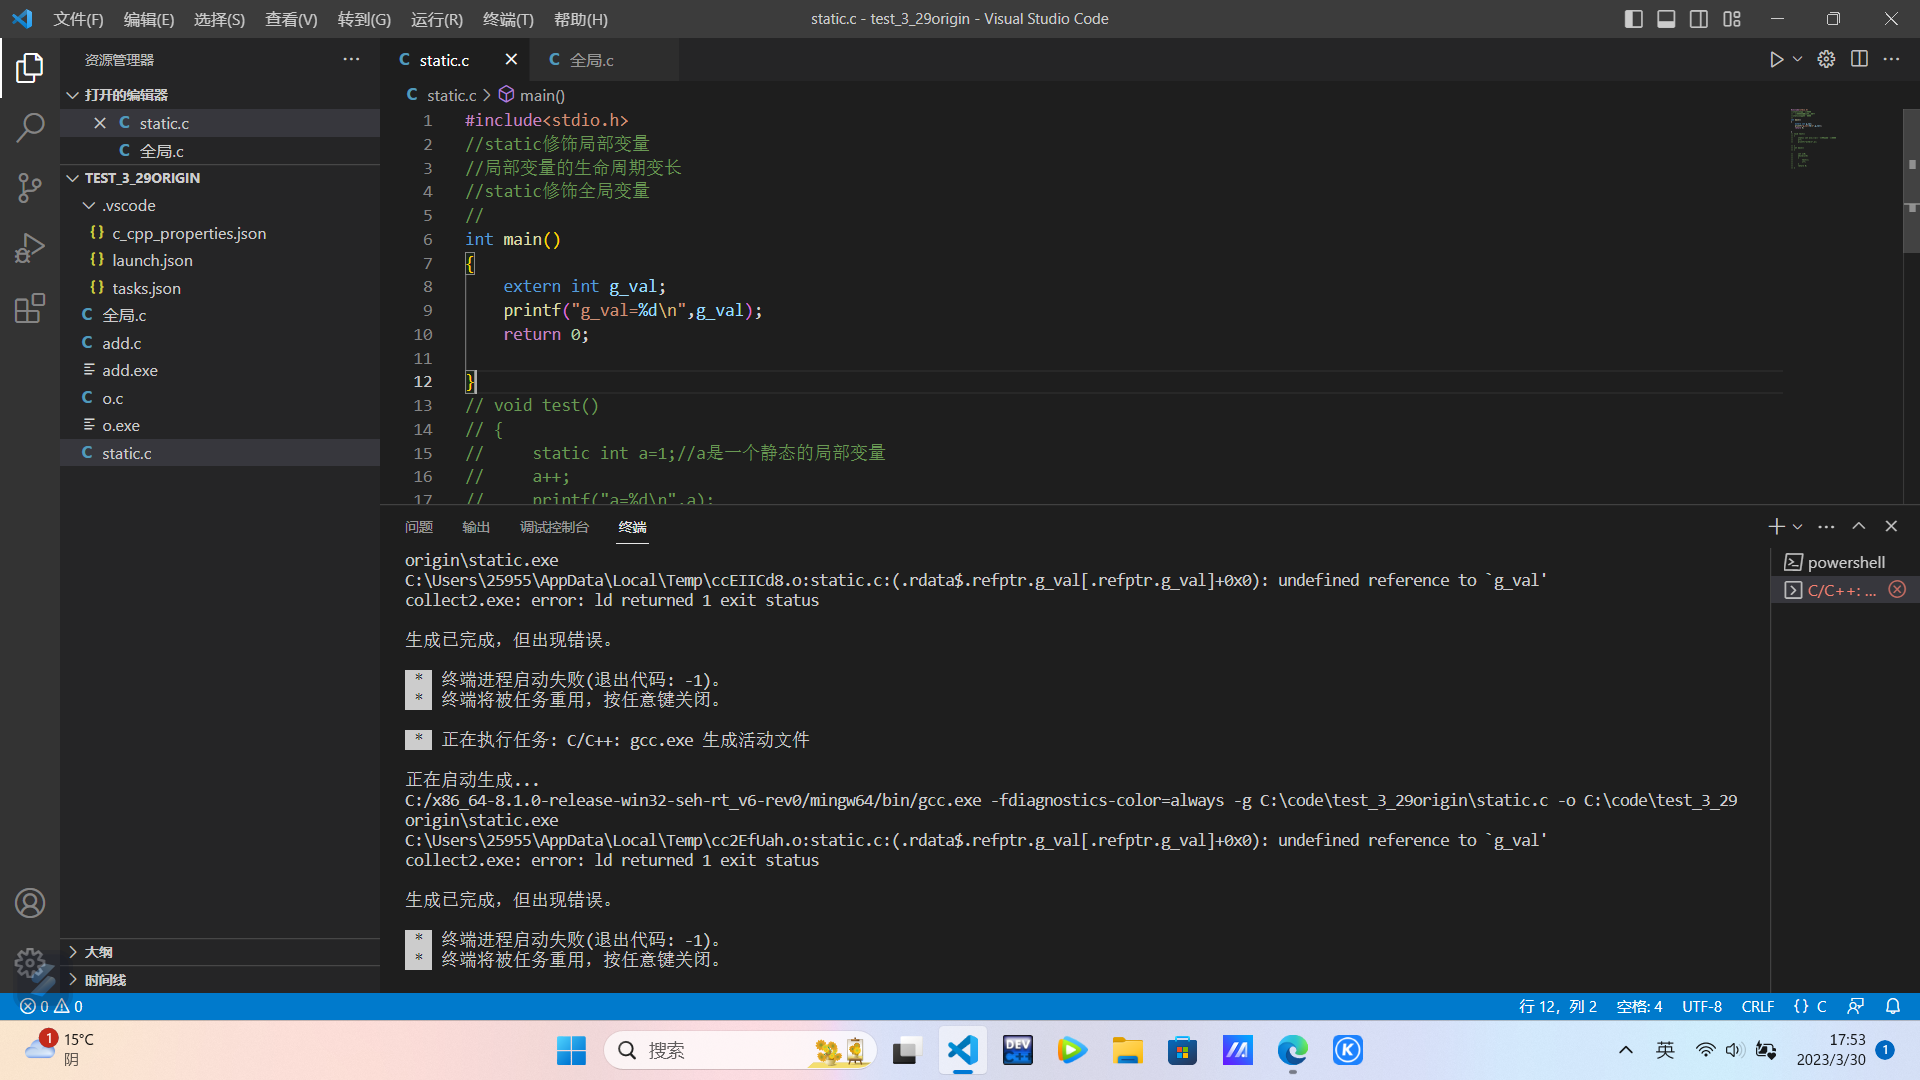Click UTF-8 encoding in status bar
Screen dimensions: 1920x1080
(1701, 1006)
